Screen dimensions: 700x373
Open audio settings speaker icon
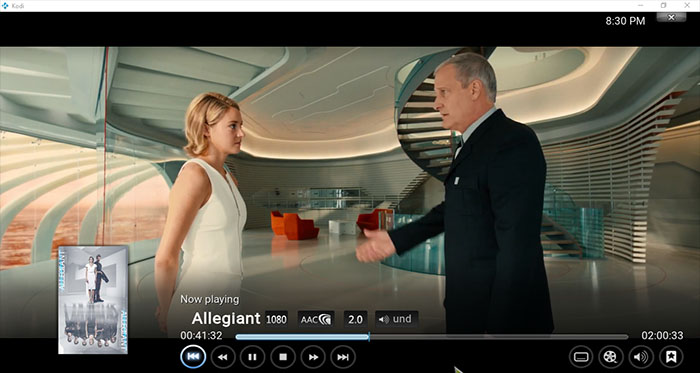point(641,357)
